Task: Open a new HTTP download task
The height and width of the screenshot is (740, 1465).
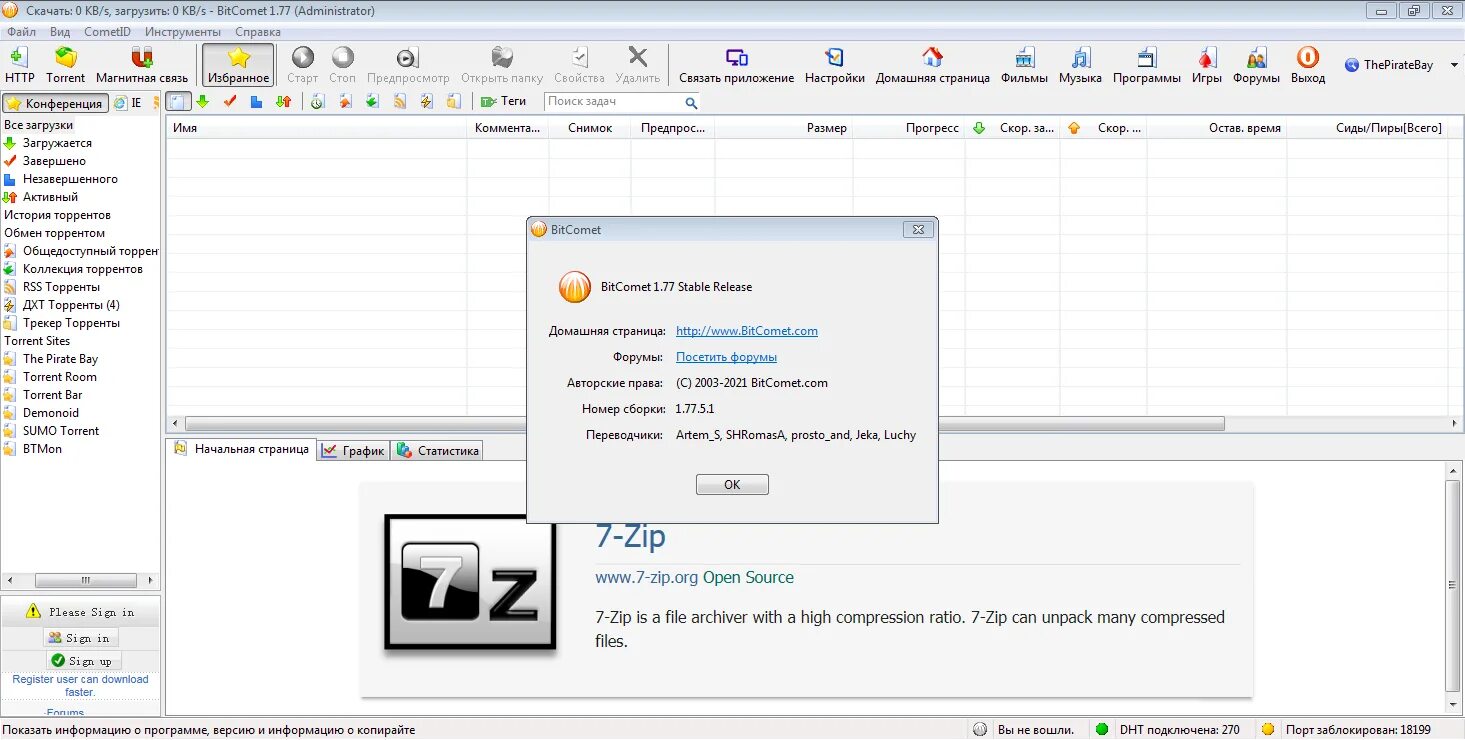Action: coord(20,64)
